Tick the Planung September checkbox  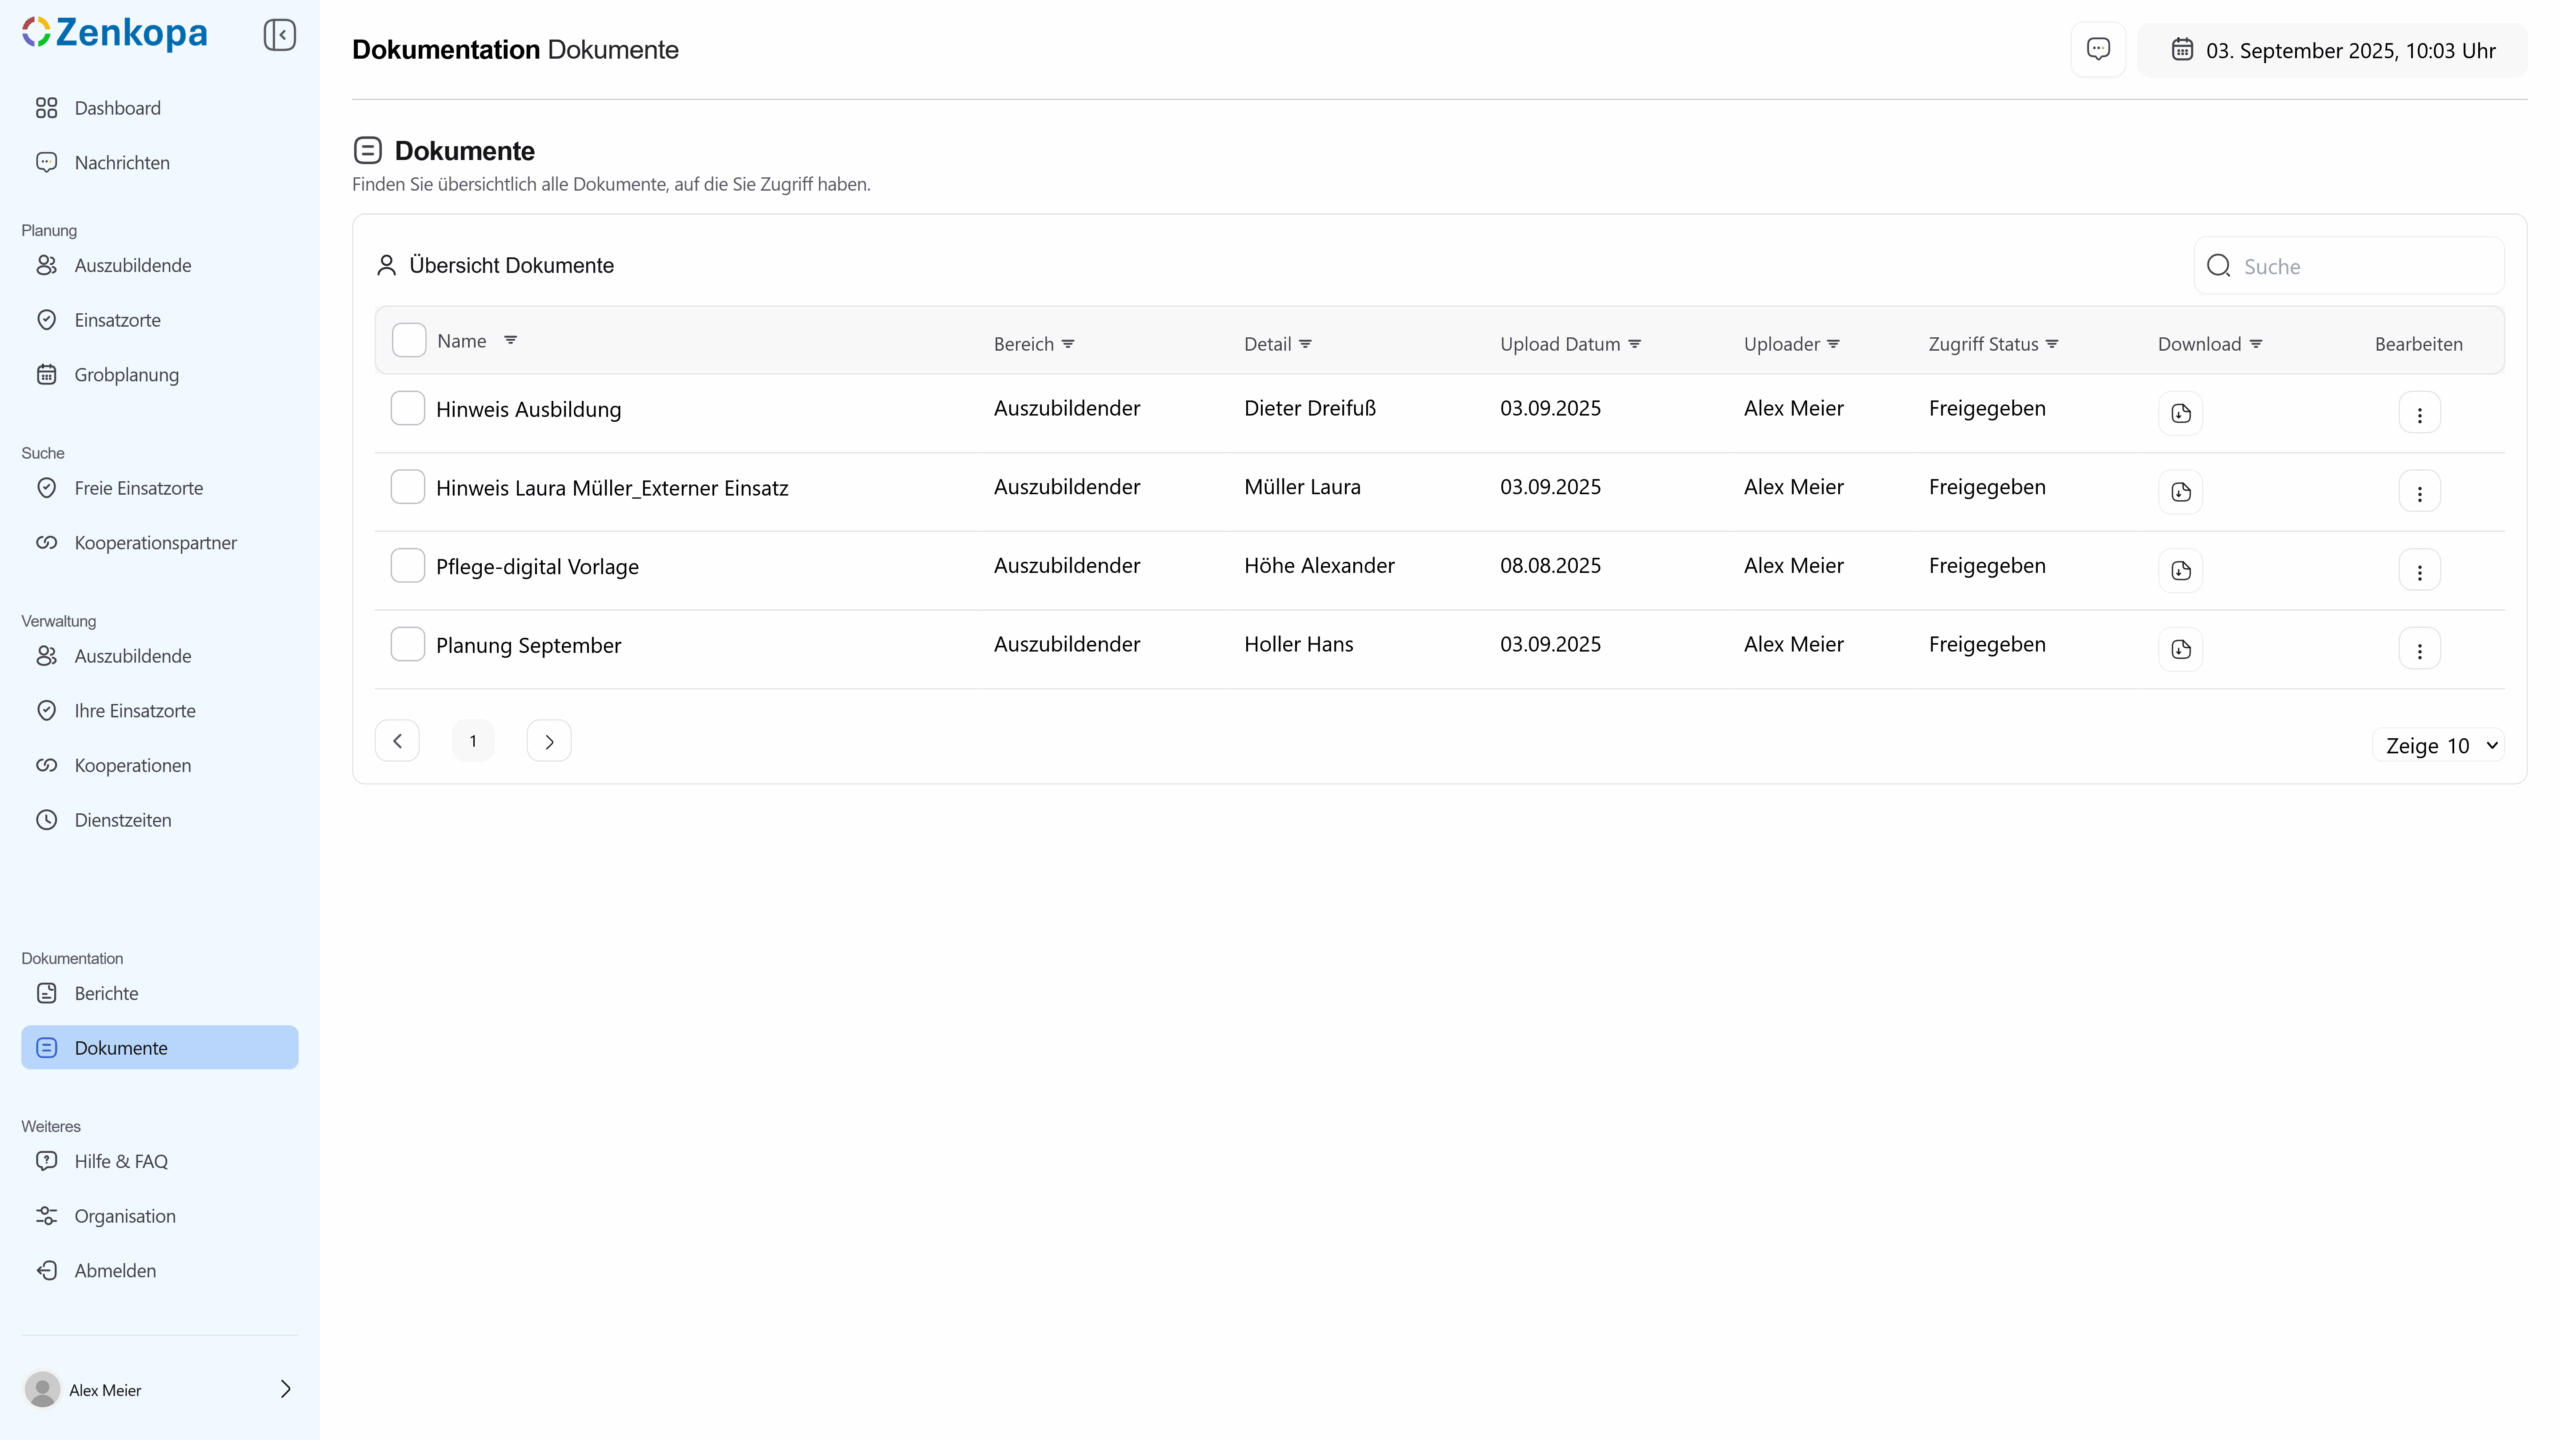[x=407, y=644]
